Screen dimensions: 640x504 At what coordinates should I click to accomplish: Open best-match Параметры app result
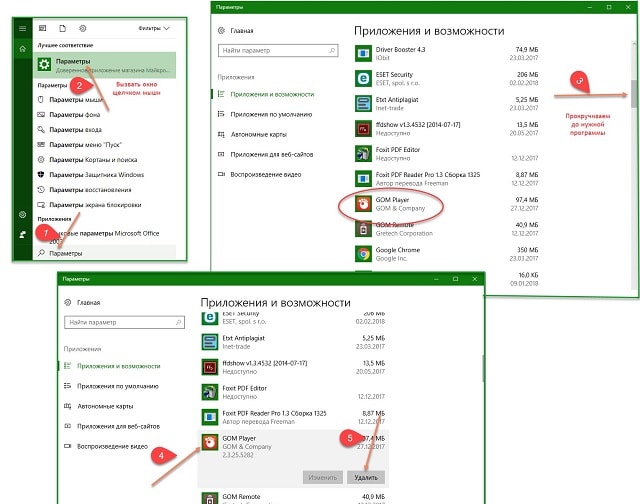tap(105, 65)
